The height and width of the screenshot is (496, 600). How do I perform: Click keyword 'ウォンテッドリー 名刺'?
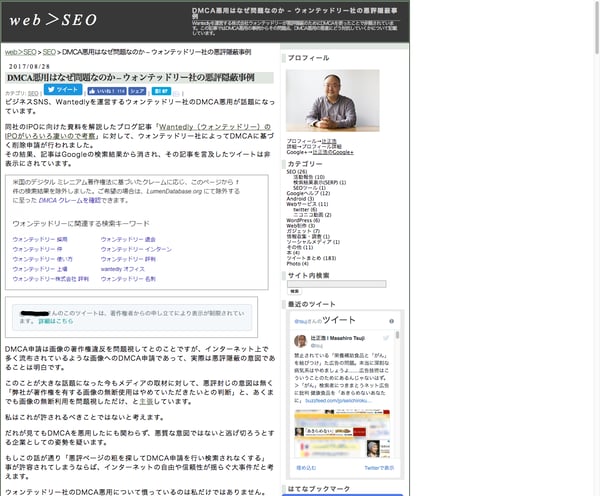click(x=128, y=279)
